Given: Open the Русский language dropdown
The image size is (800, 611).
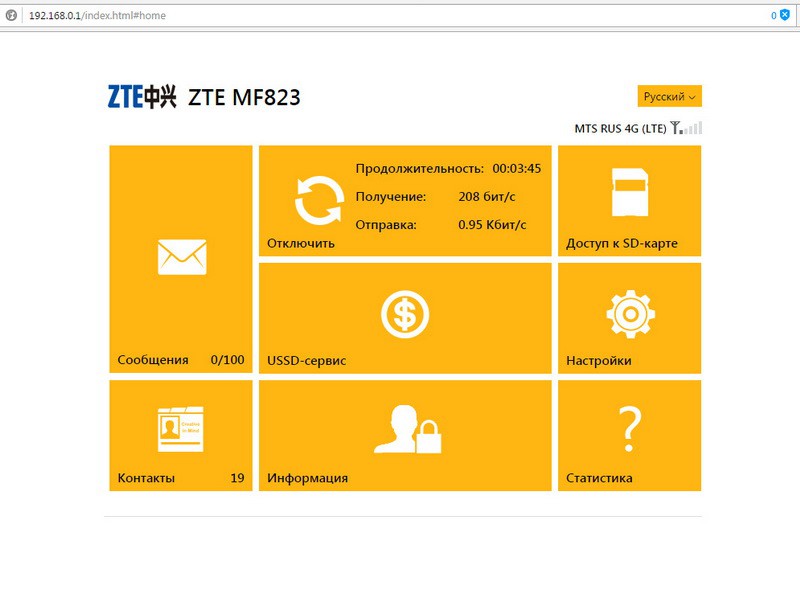Looking at the screenshot, I should (669, 96).
